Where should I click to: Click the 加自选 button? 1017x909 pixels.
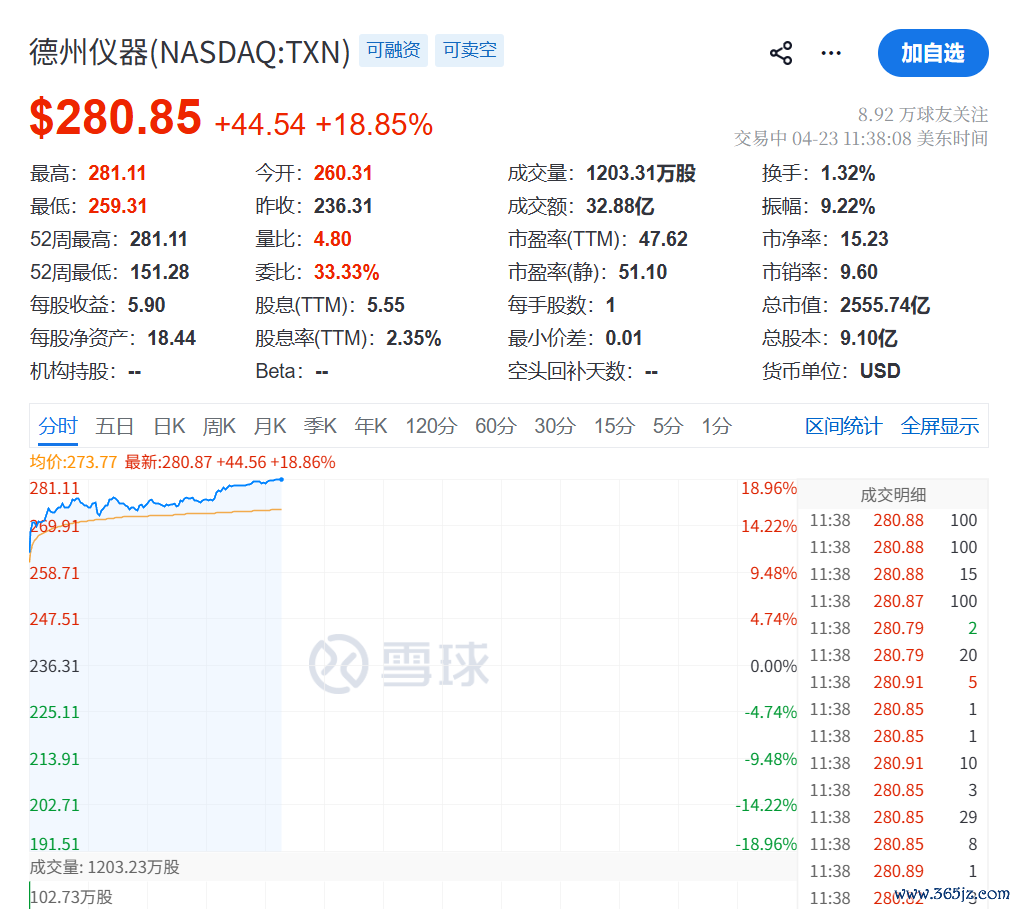click(933, 53)
